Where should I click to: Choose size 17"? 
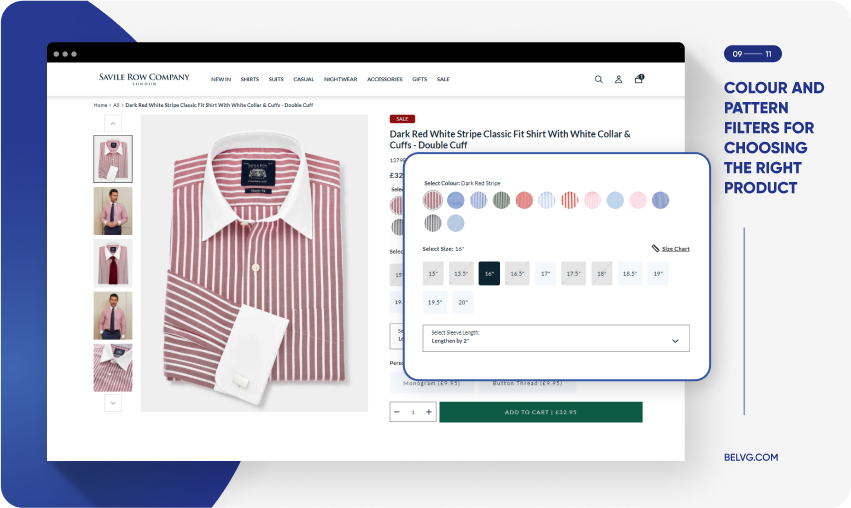click(x=545, y=274)
